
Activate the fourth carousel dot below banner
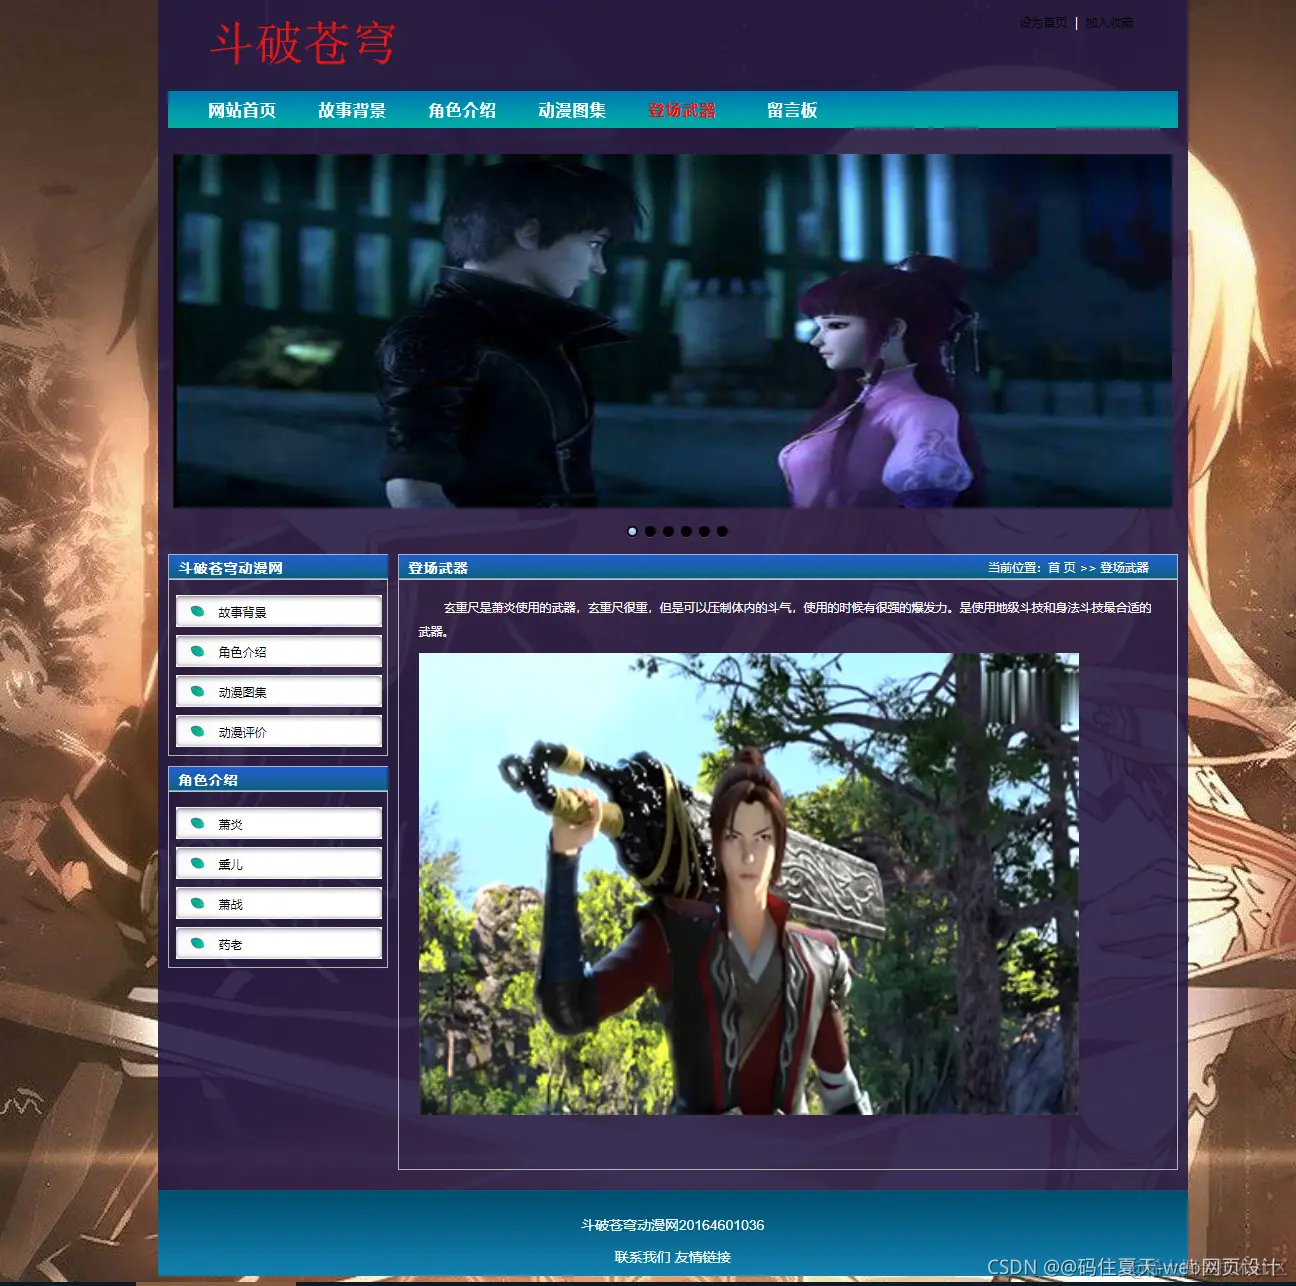click(x=686, y=532)
